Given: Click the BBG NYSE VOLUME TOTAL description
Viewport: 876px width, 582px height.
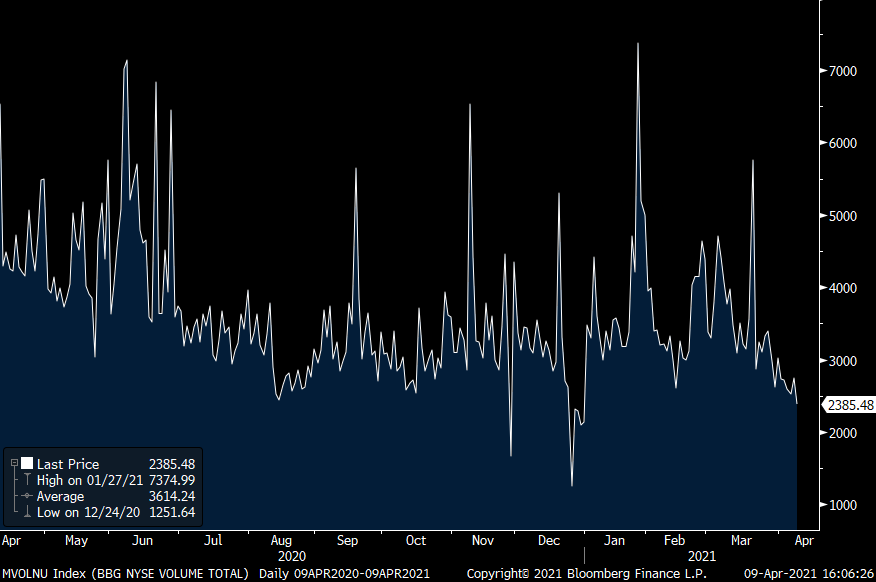Looking at the screenshot, I should click(x=170, y=574).
